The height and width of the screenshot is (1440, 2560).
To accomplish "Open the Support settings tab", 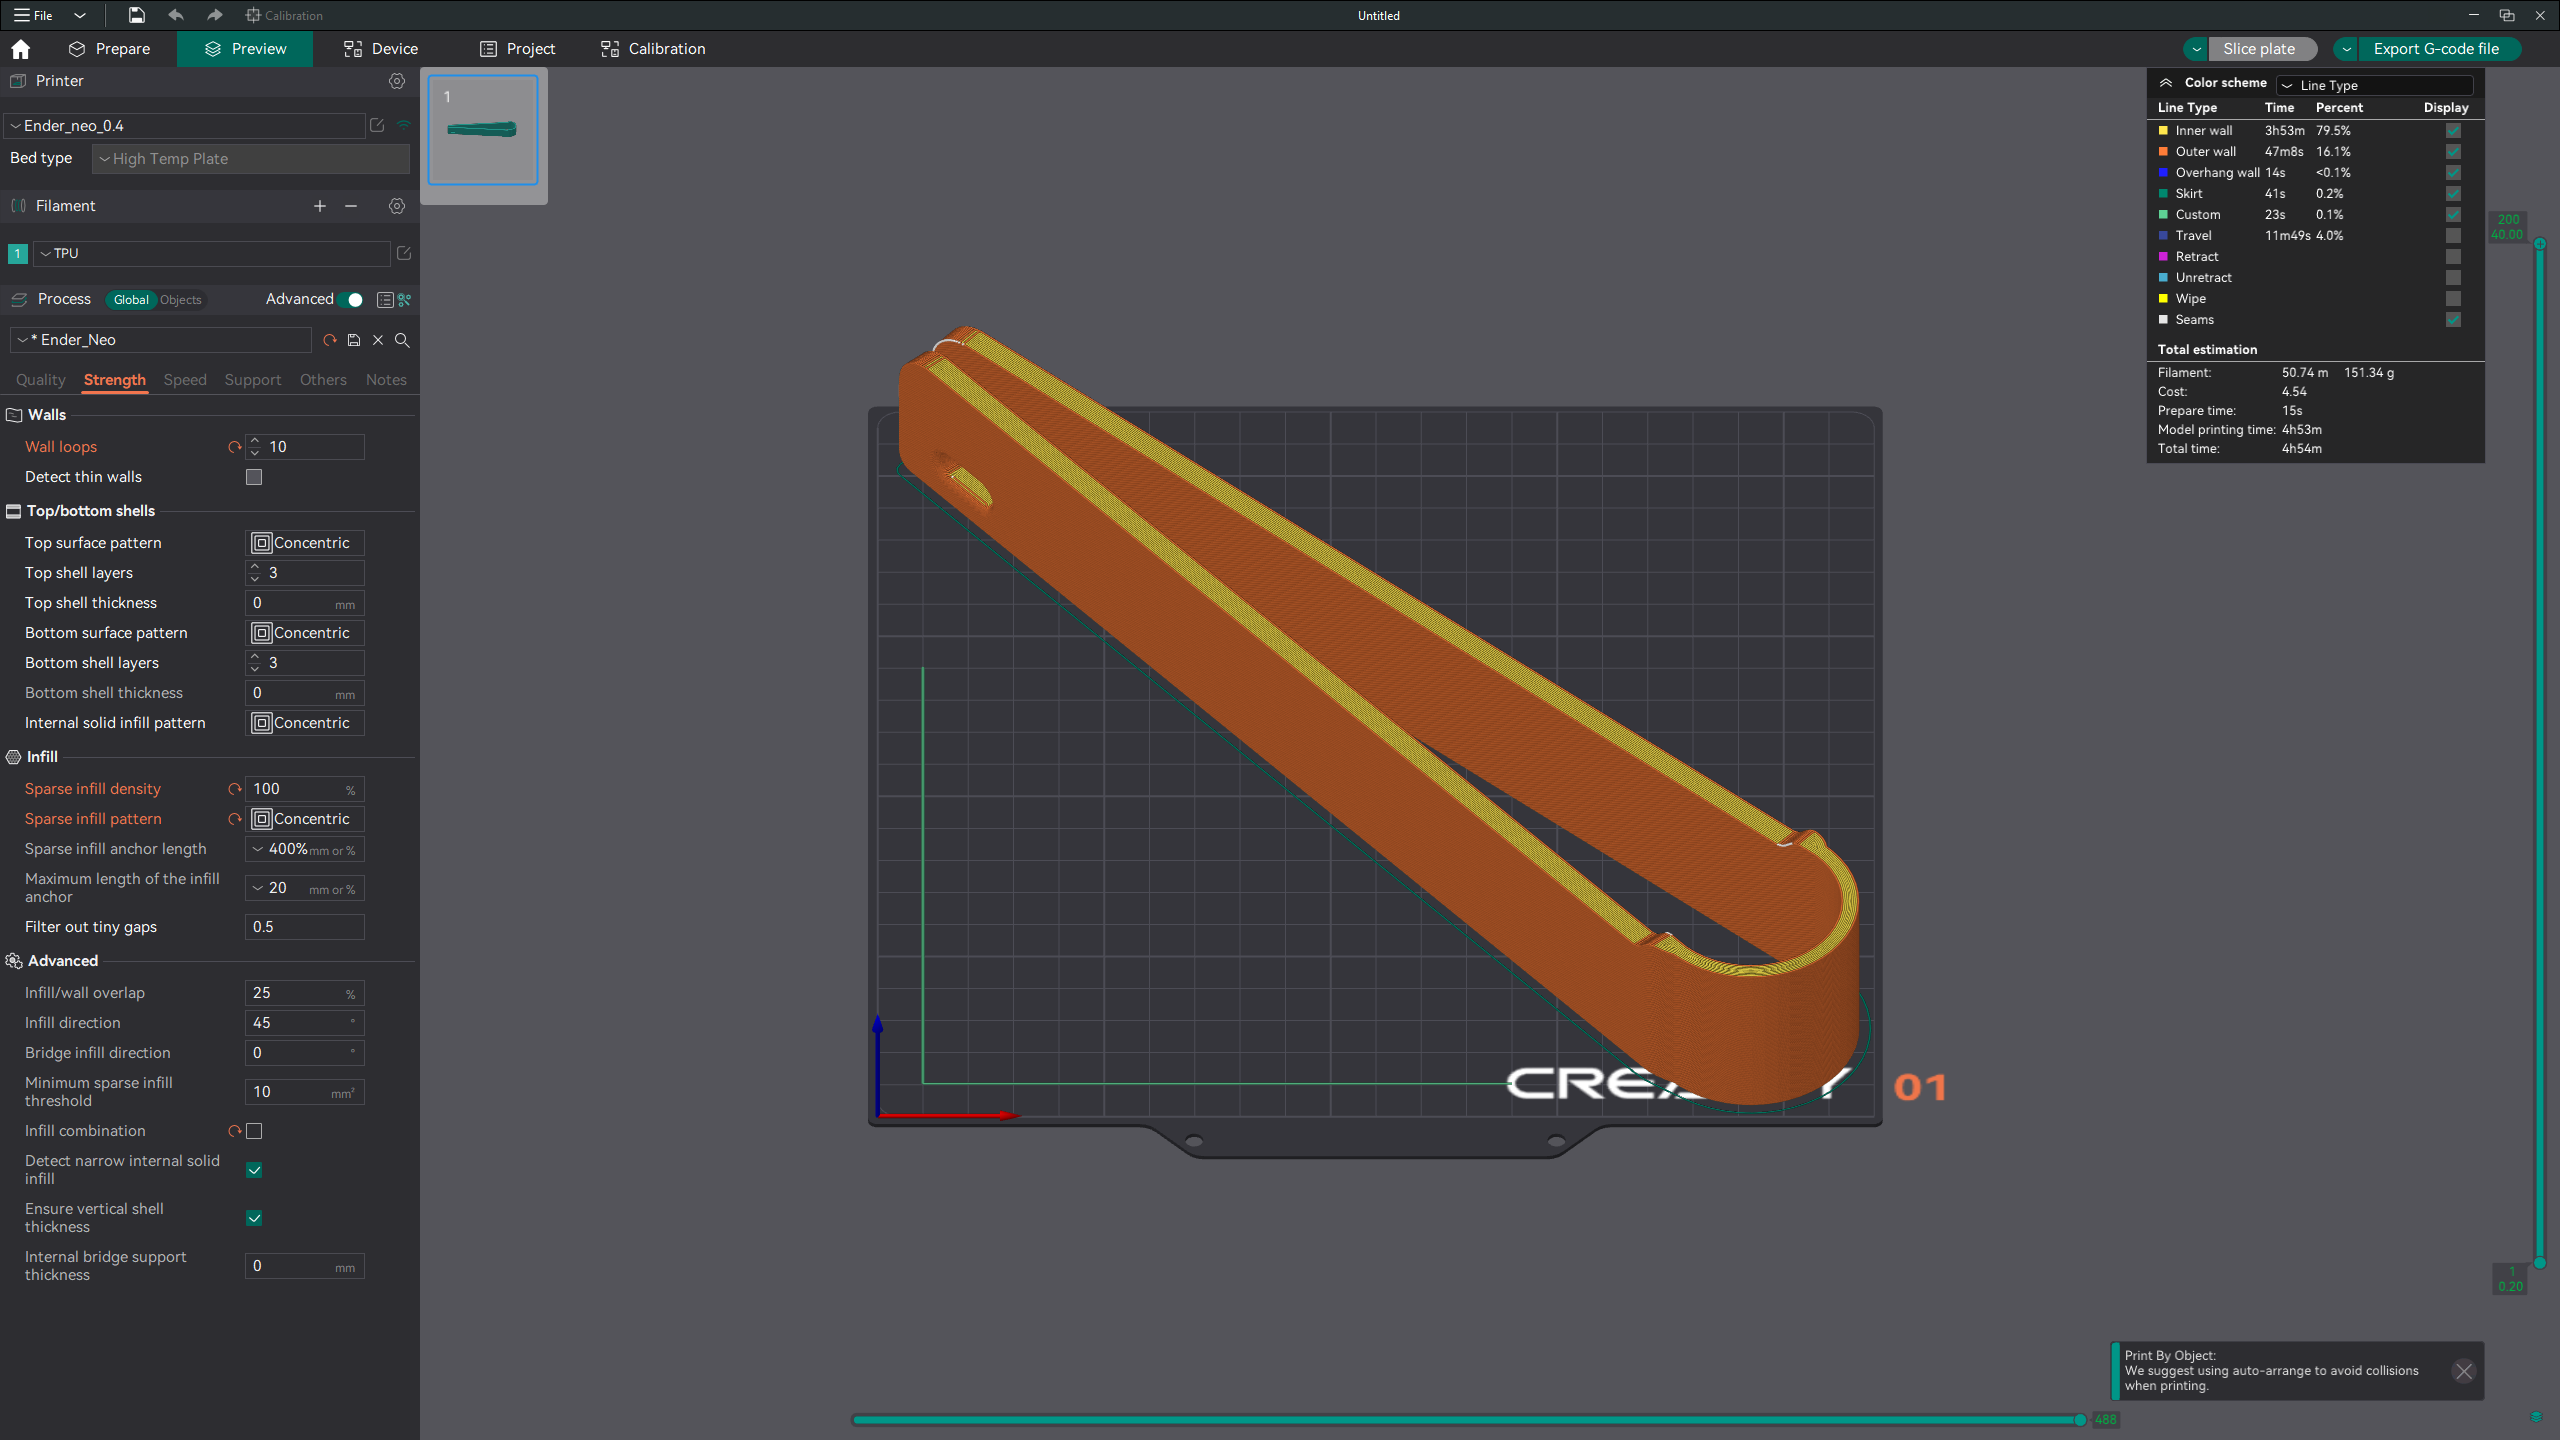I will 252,380.
